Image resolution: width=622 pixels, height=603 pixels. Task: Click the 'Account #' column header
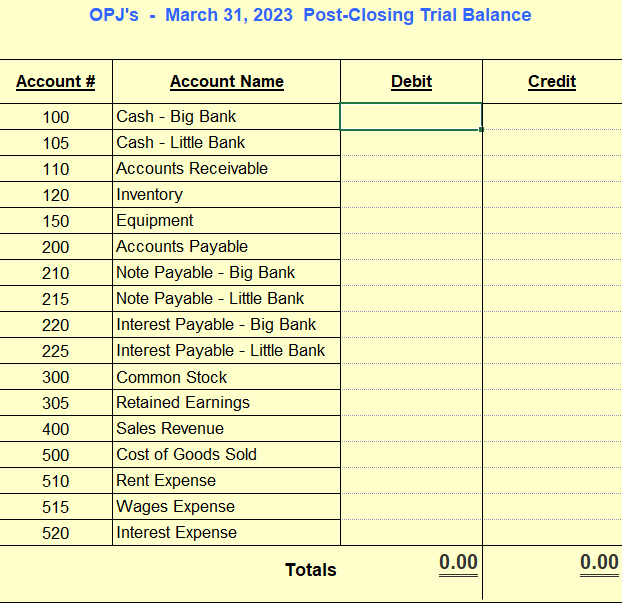[56, 81]
